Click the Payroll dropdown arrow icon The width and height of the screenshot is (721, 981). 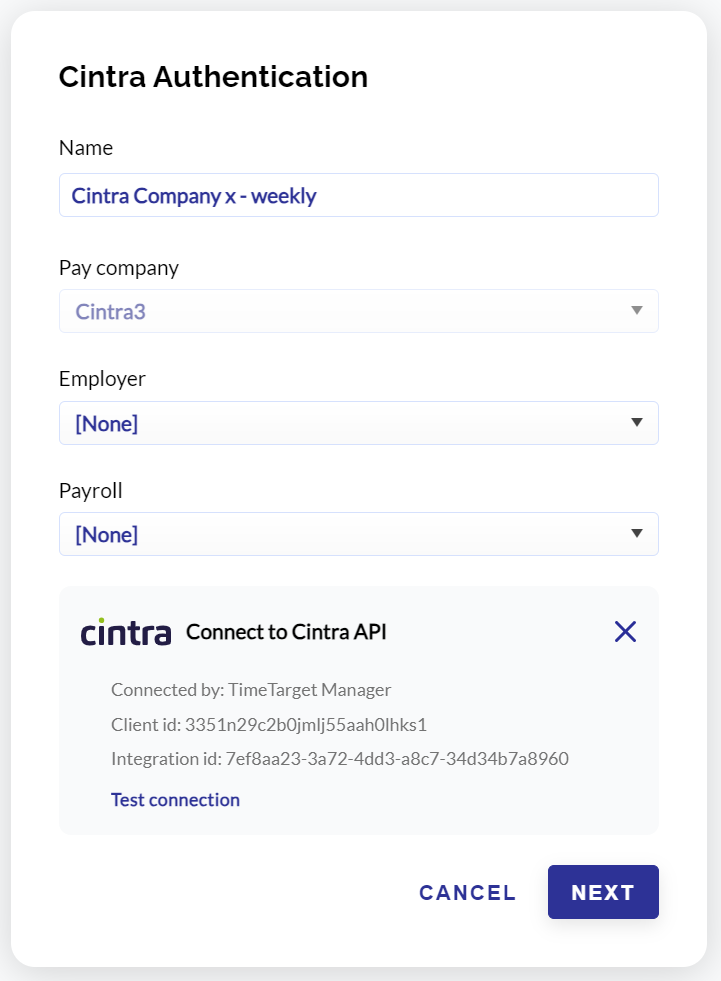(637, 534)
